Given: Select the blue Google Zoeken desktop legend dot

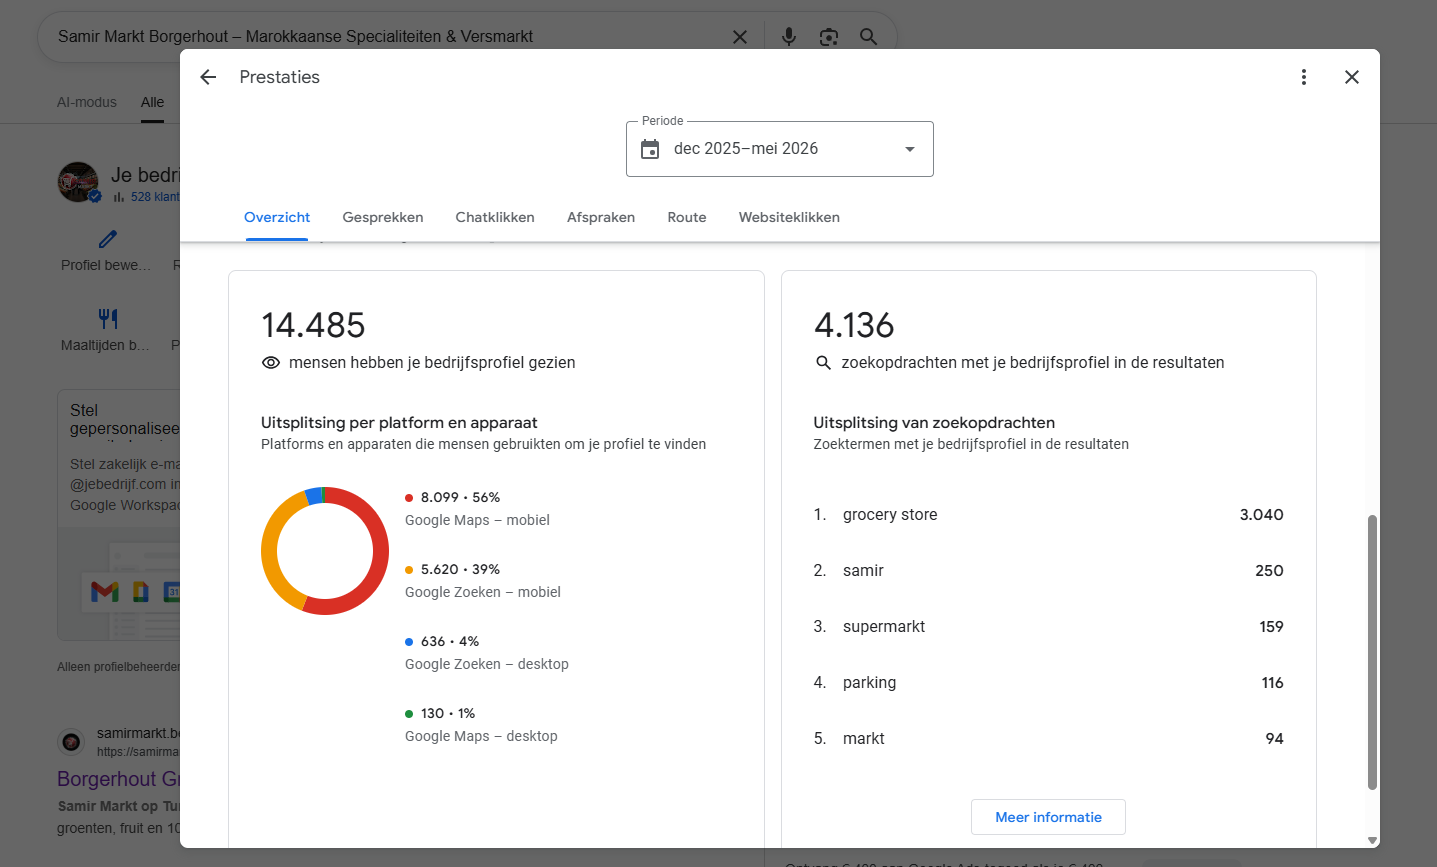Looking at the screenshot, I should pyautogui.click(x=409, y=641).
